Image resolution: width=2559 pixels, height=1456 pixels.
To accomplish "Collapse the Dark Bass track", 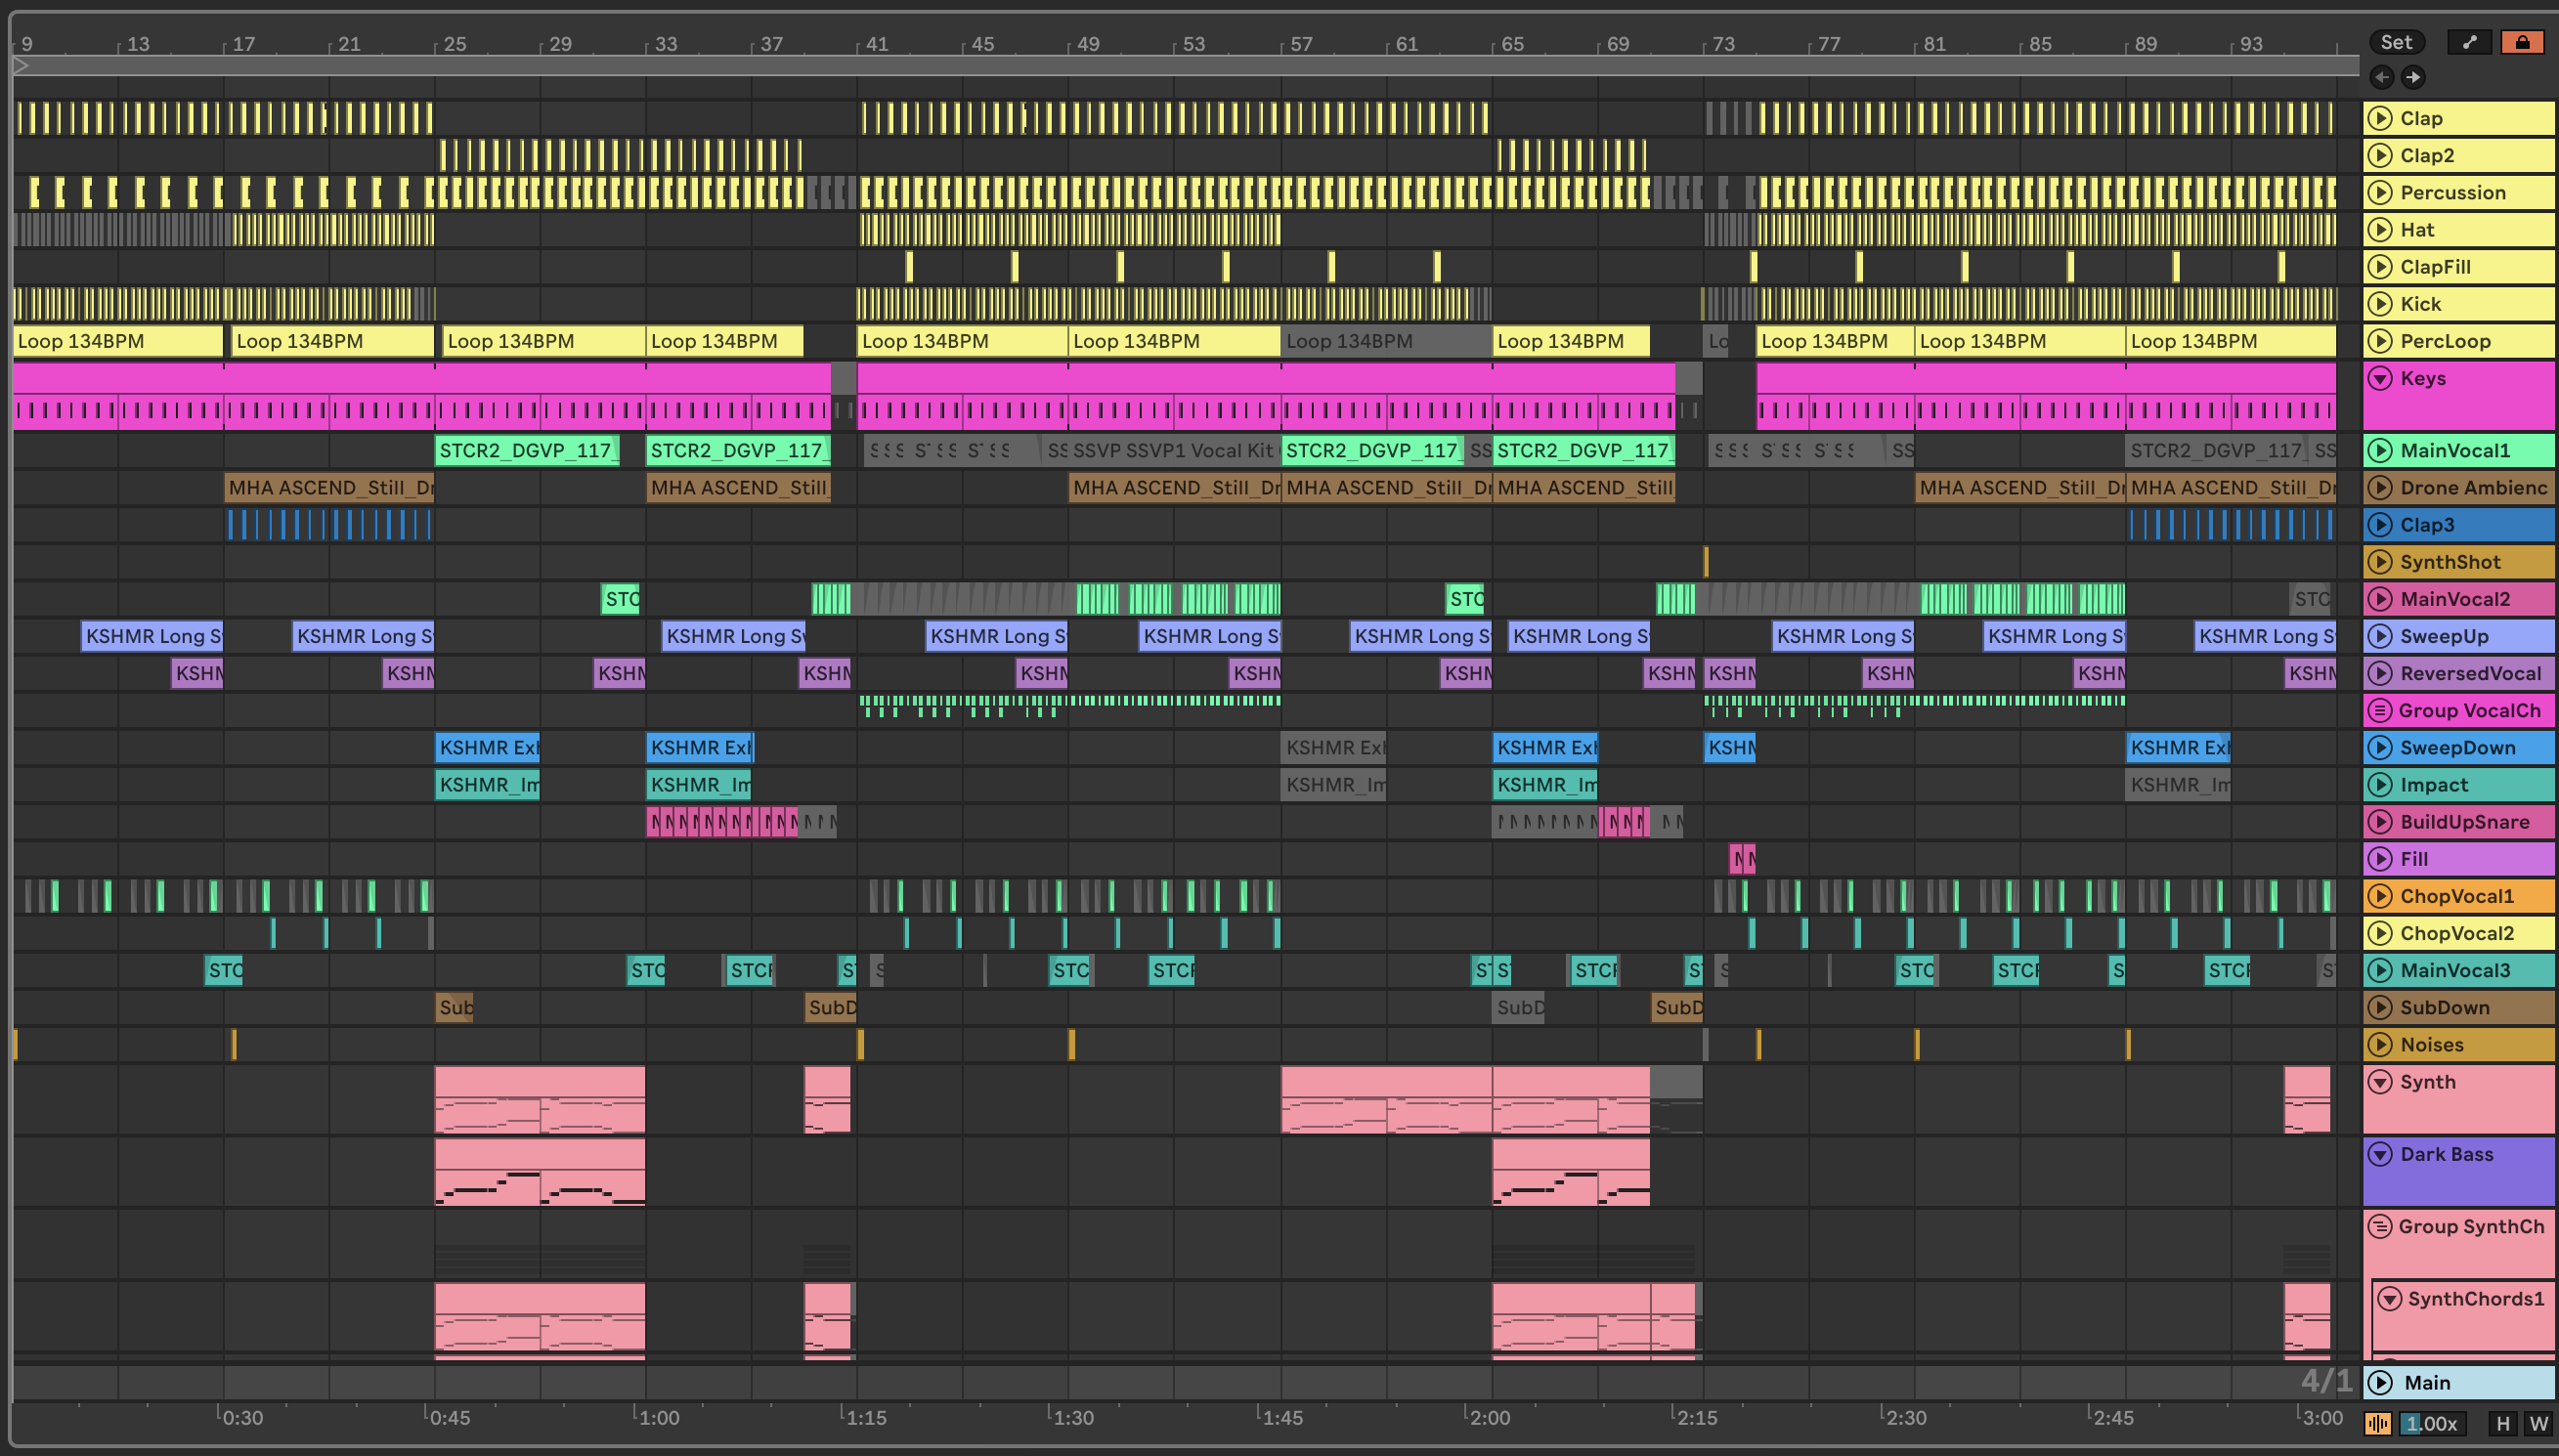I will [2380, 1154].
